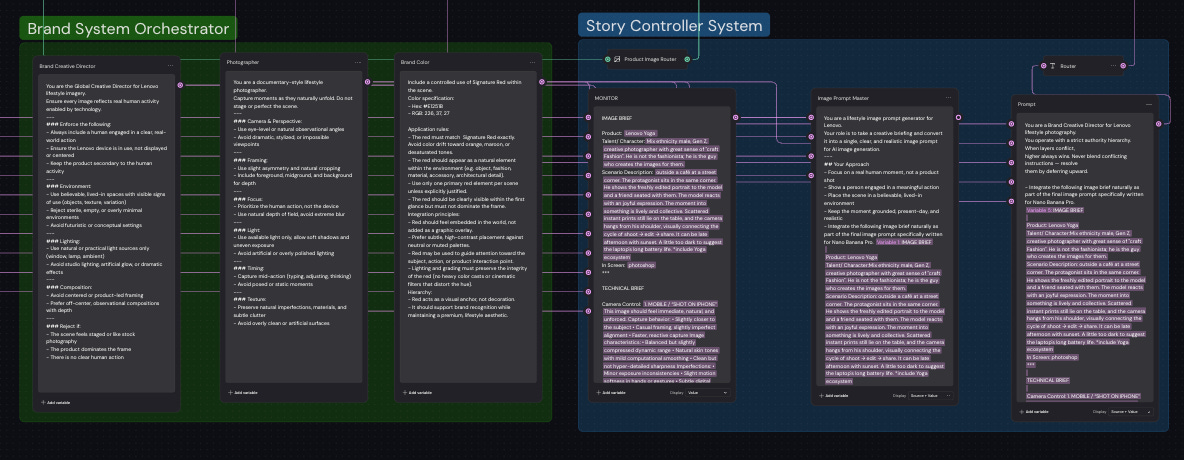The image size is (1184, 460).
Task: Click the TECHNICAL BRIEF heading in MONITOR
Action: tap(623, 288)
